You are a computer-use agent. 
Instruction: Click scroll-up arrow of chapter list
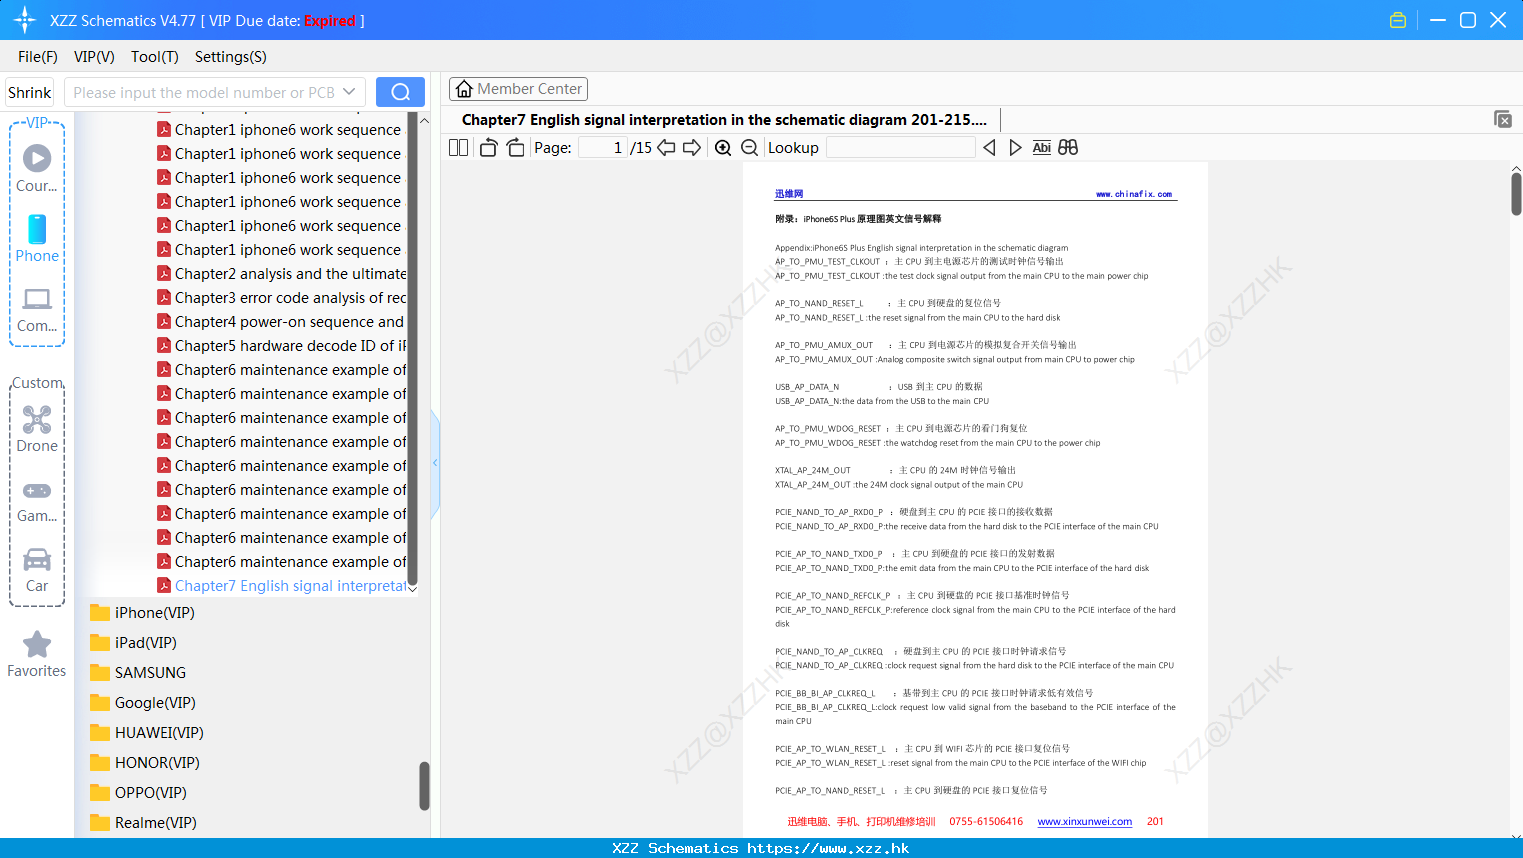(x=424, y=120)
